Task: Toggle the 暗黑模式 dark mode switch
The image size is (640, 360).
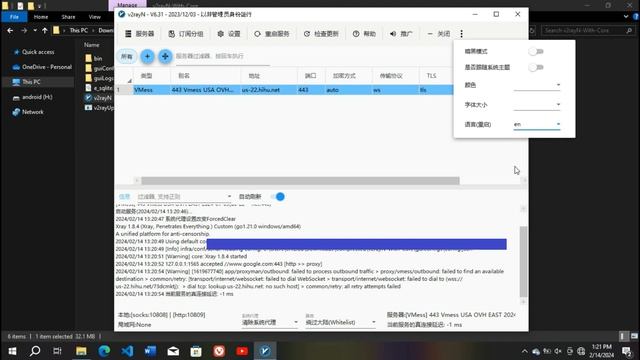Action: pyautogui.click(x=536, y=51)
